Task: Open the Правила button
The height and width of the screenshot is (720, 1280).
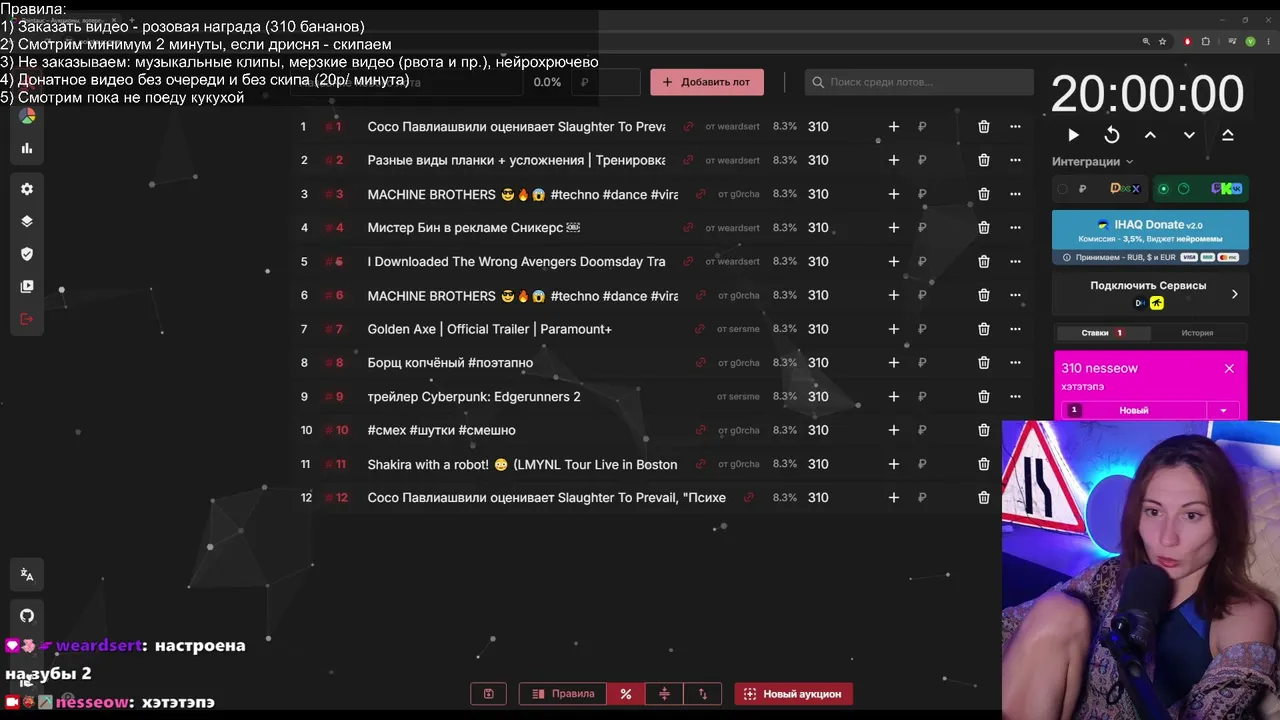Action: tap(564, 694)
